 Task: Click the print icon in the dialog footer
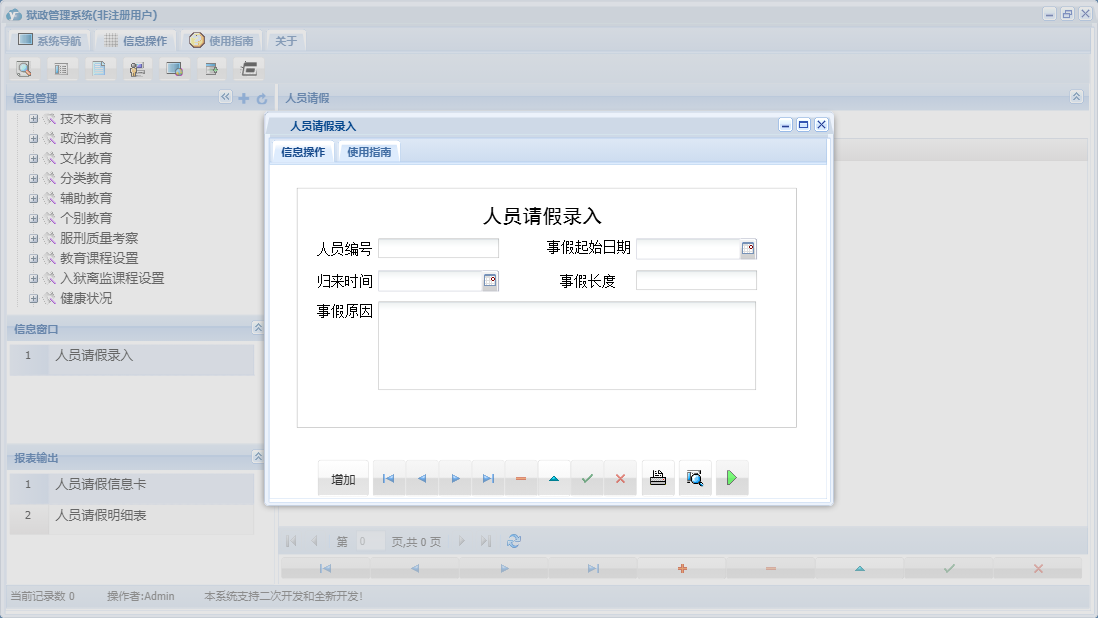657,477
